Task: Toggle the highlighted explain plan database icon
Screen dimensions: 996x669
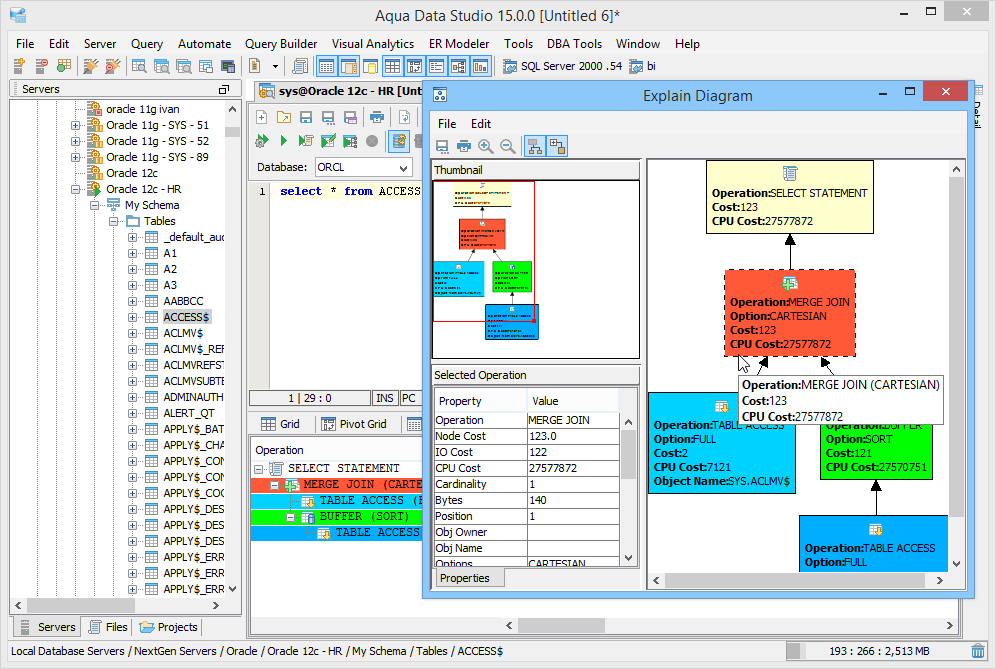Action: (x=399, y=140)
